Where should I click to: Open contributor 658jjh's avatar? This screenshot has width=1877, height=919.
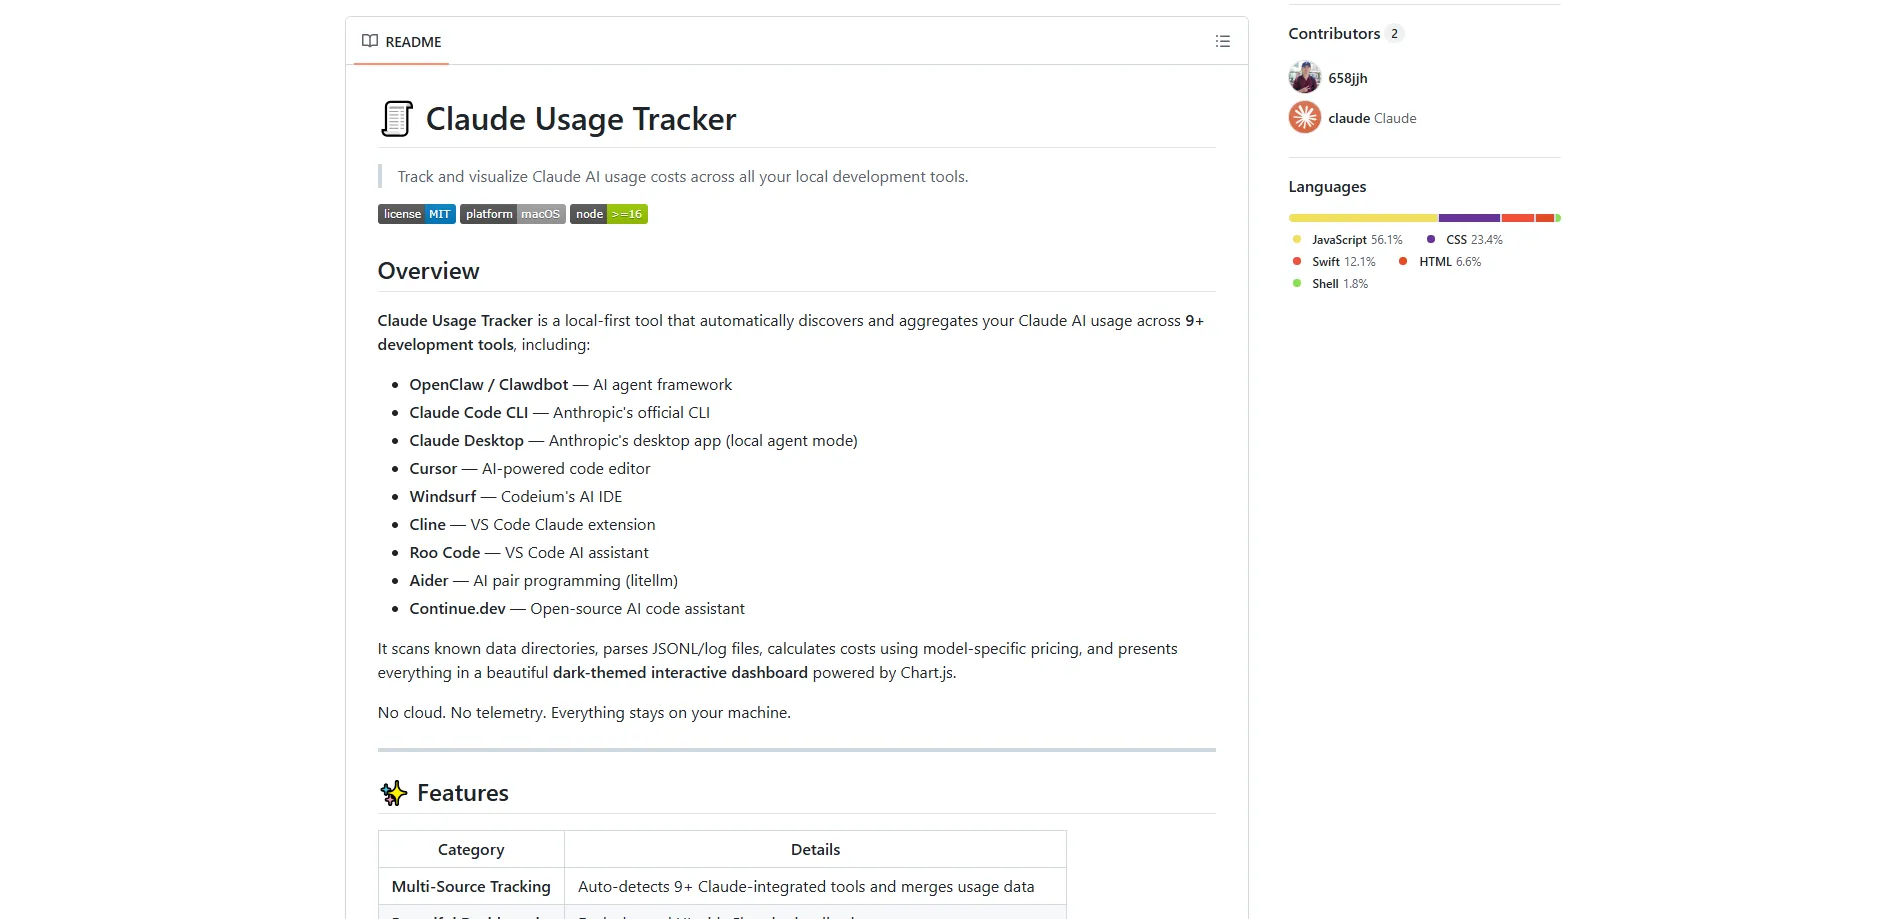coord(1303,77)
